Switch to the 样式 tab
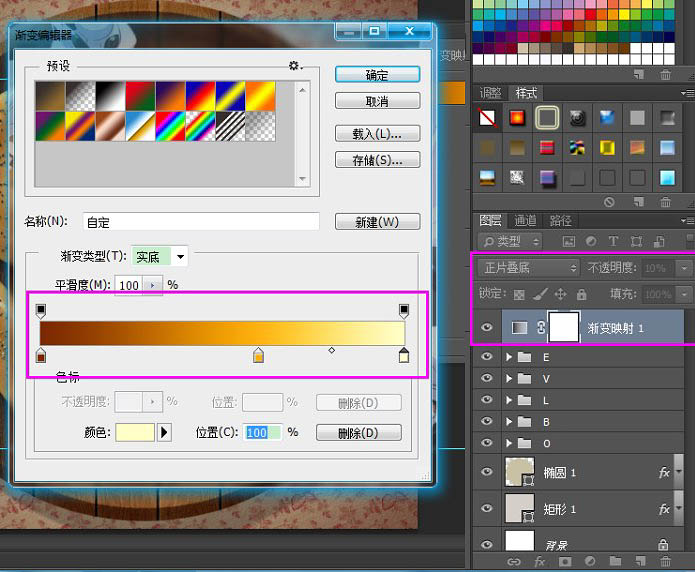This screenshot has width=695, height=572. (526, 93)
